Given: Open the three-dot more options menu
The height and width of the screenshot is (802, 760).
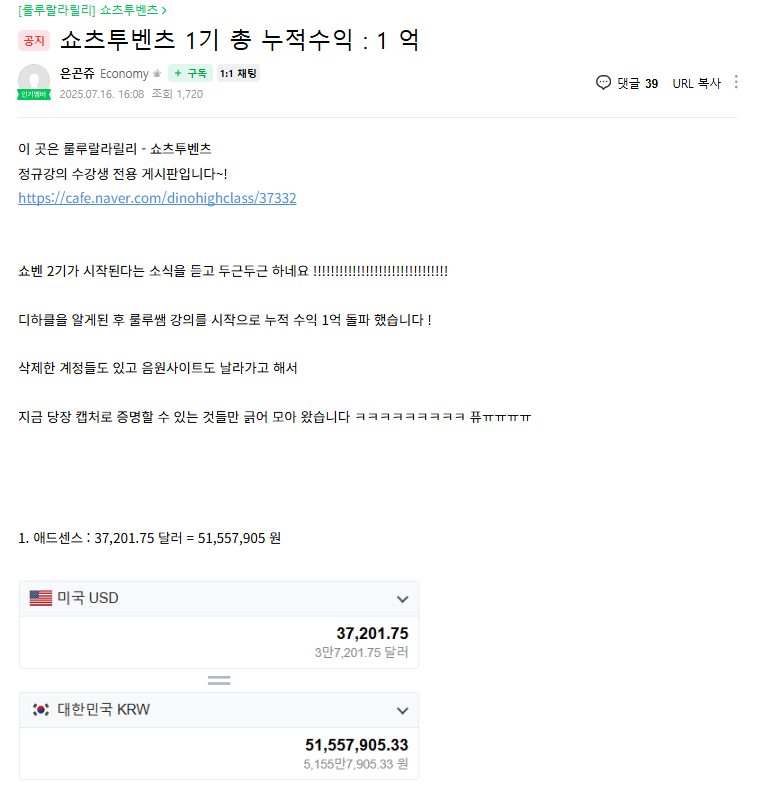Looking at the screenshot, I should tap(735, 82).
